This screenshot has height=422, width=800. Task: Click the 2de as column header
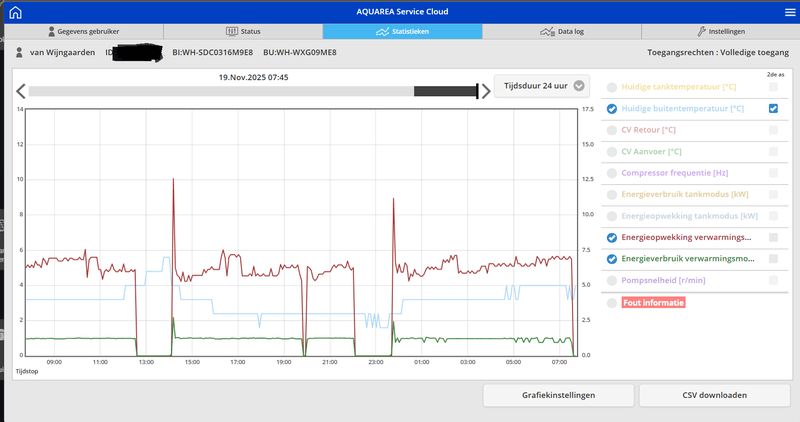(775, 75)
